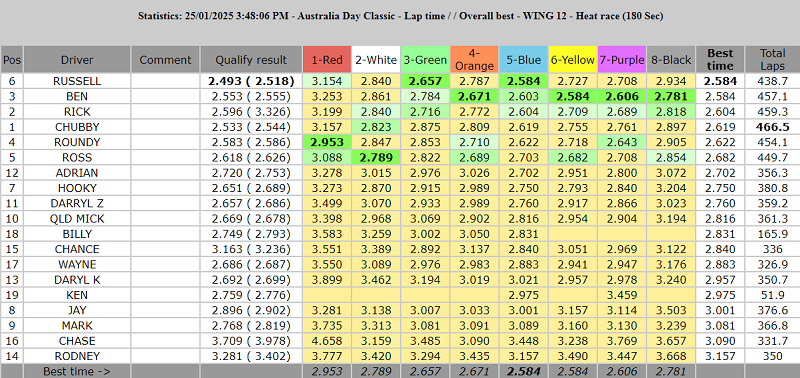Click driver name RICK
Viewport: 800px width, 378px height.
[77, 112]
